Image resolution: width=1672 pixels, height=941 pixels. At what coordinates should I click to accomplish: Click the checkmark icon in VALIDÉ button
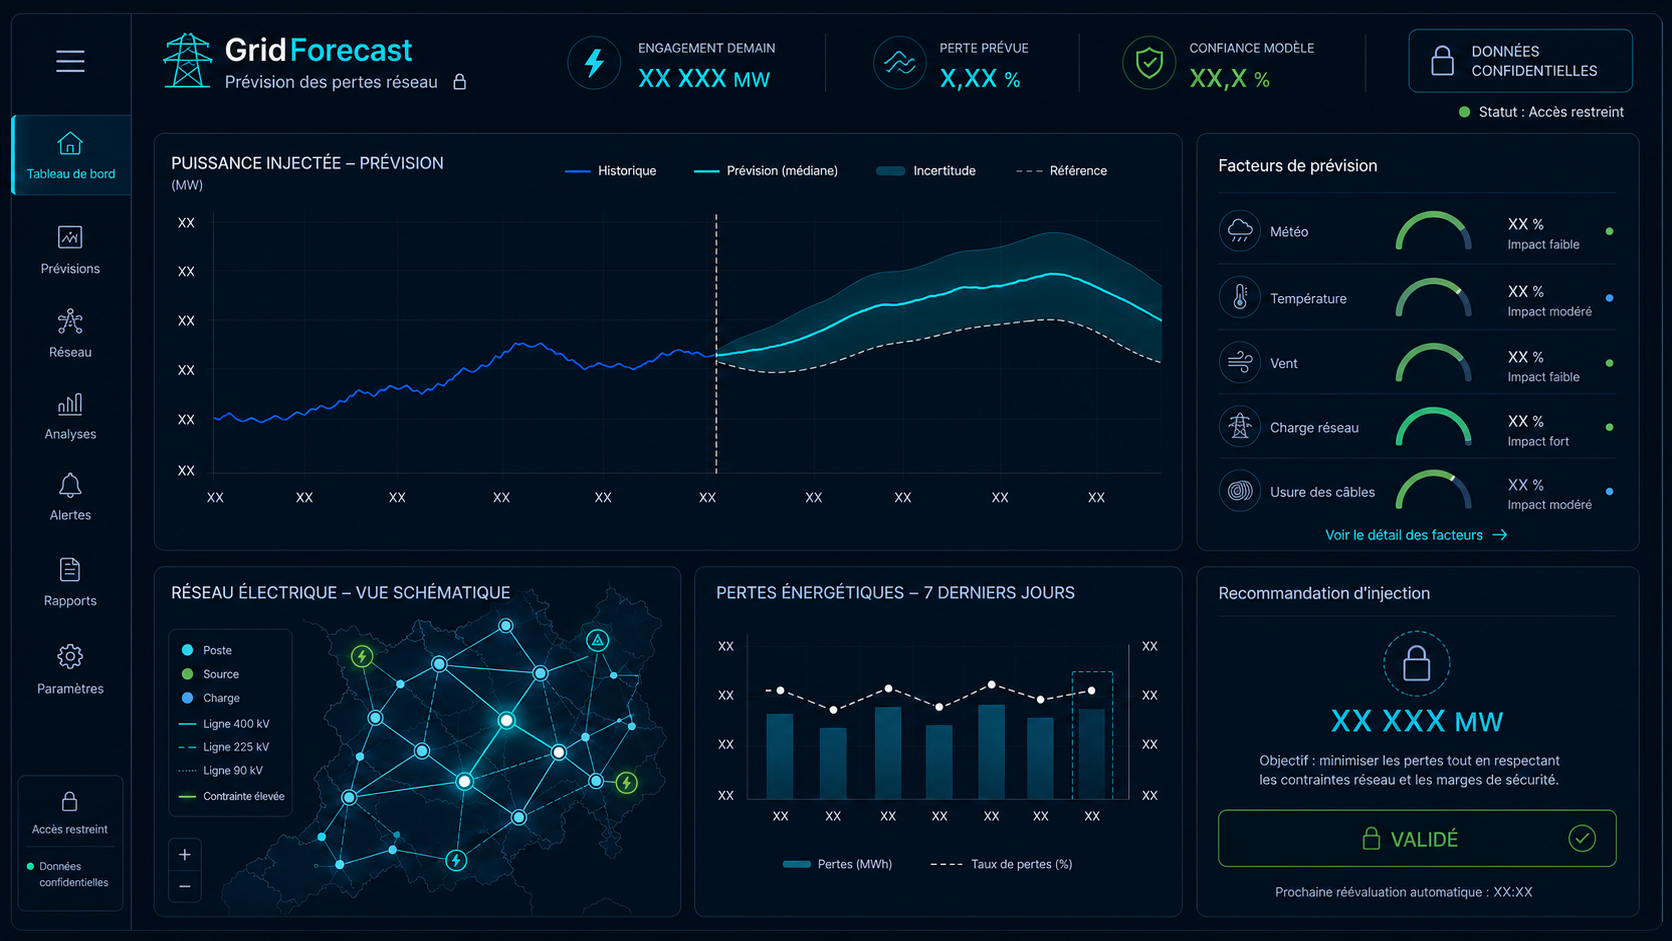click(x=1582, y=838)
